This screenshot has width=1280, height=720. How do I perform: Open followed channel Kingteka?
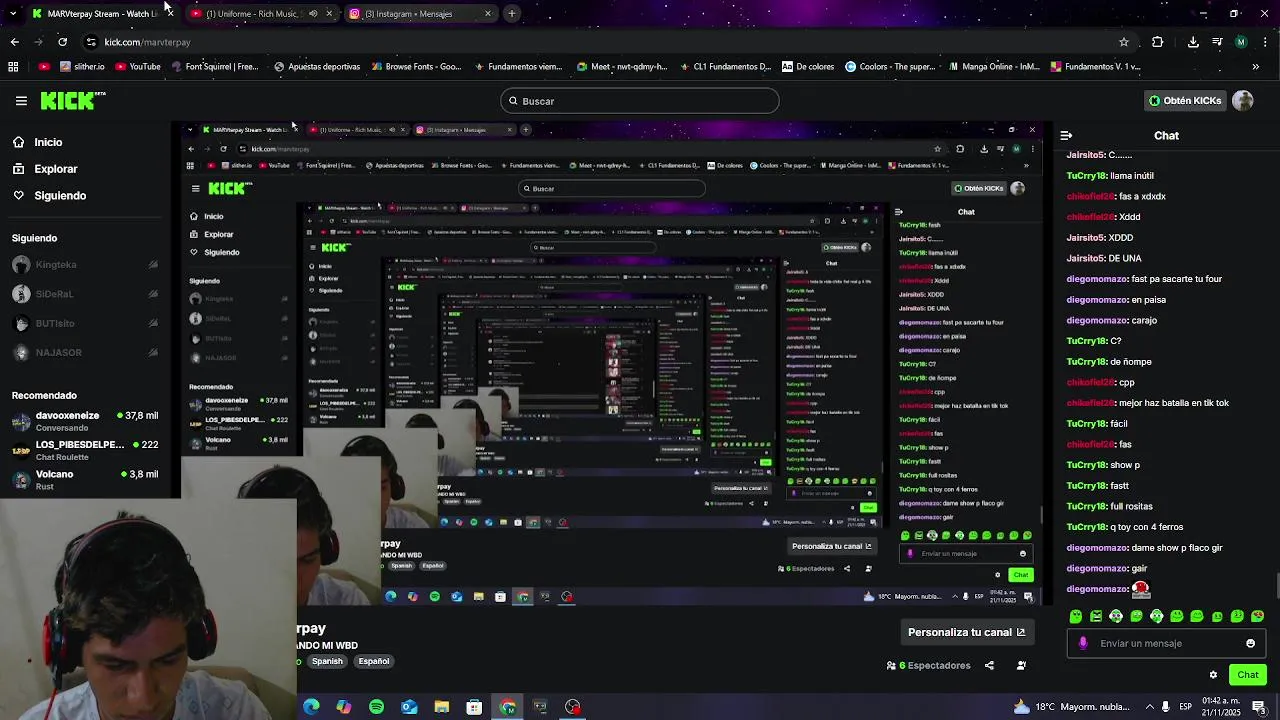(85, 265)
